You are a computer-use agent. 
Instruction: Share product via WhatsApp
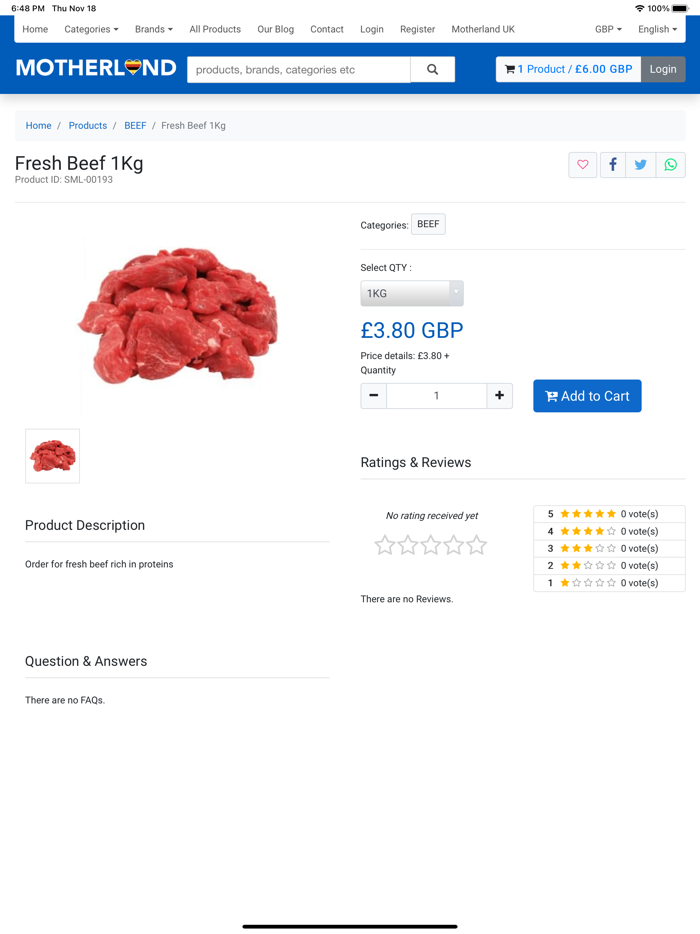(x=671, y=165)
